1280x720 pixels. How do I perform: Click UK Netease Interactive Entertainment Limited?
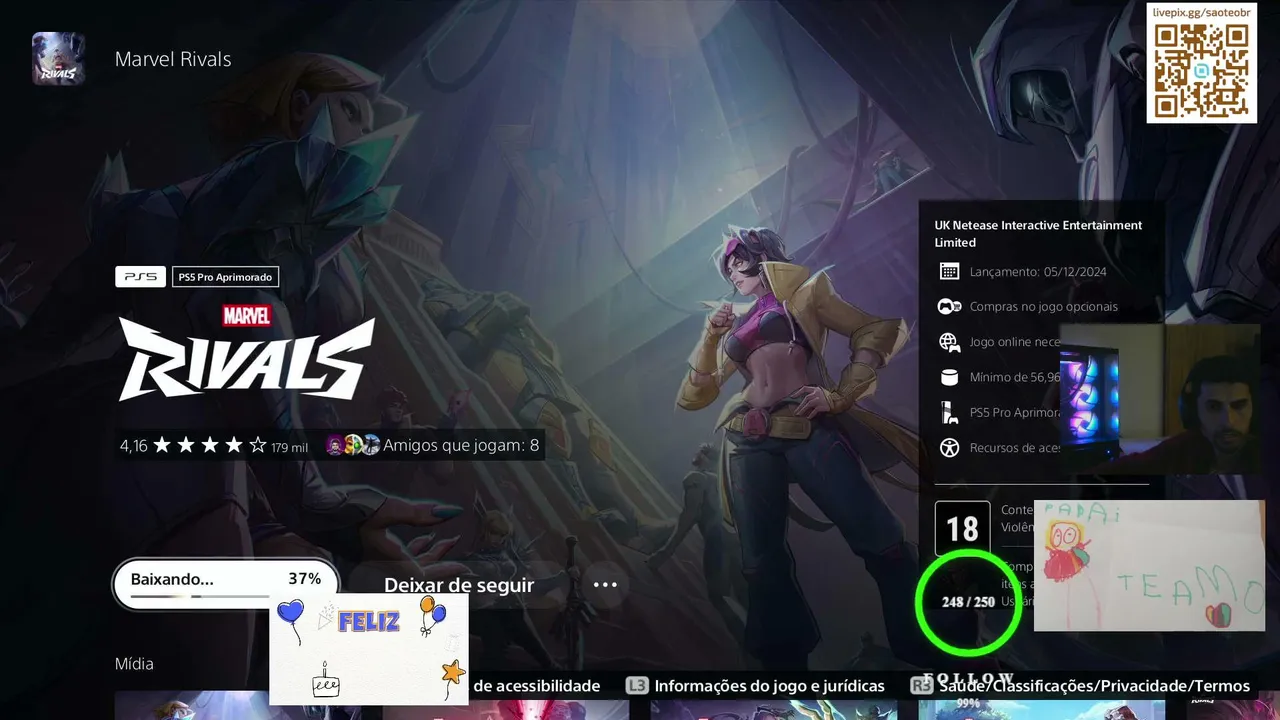[x=1038, y=234]
